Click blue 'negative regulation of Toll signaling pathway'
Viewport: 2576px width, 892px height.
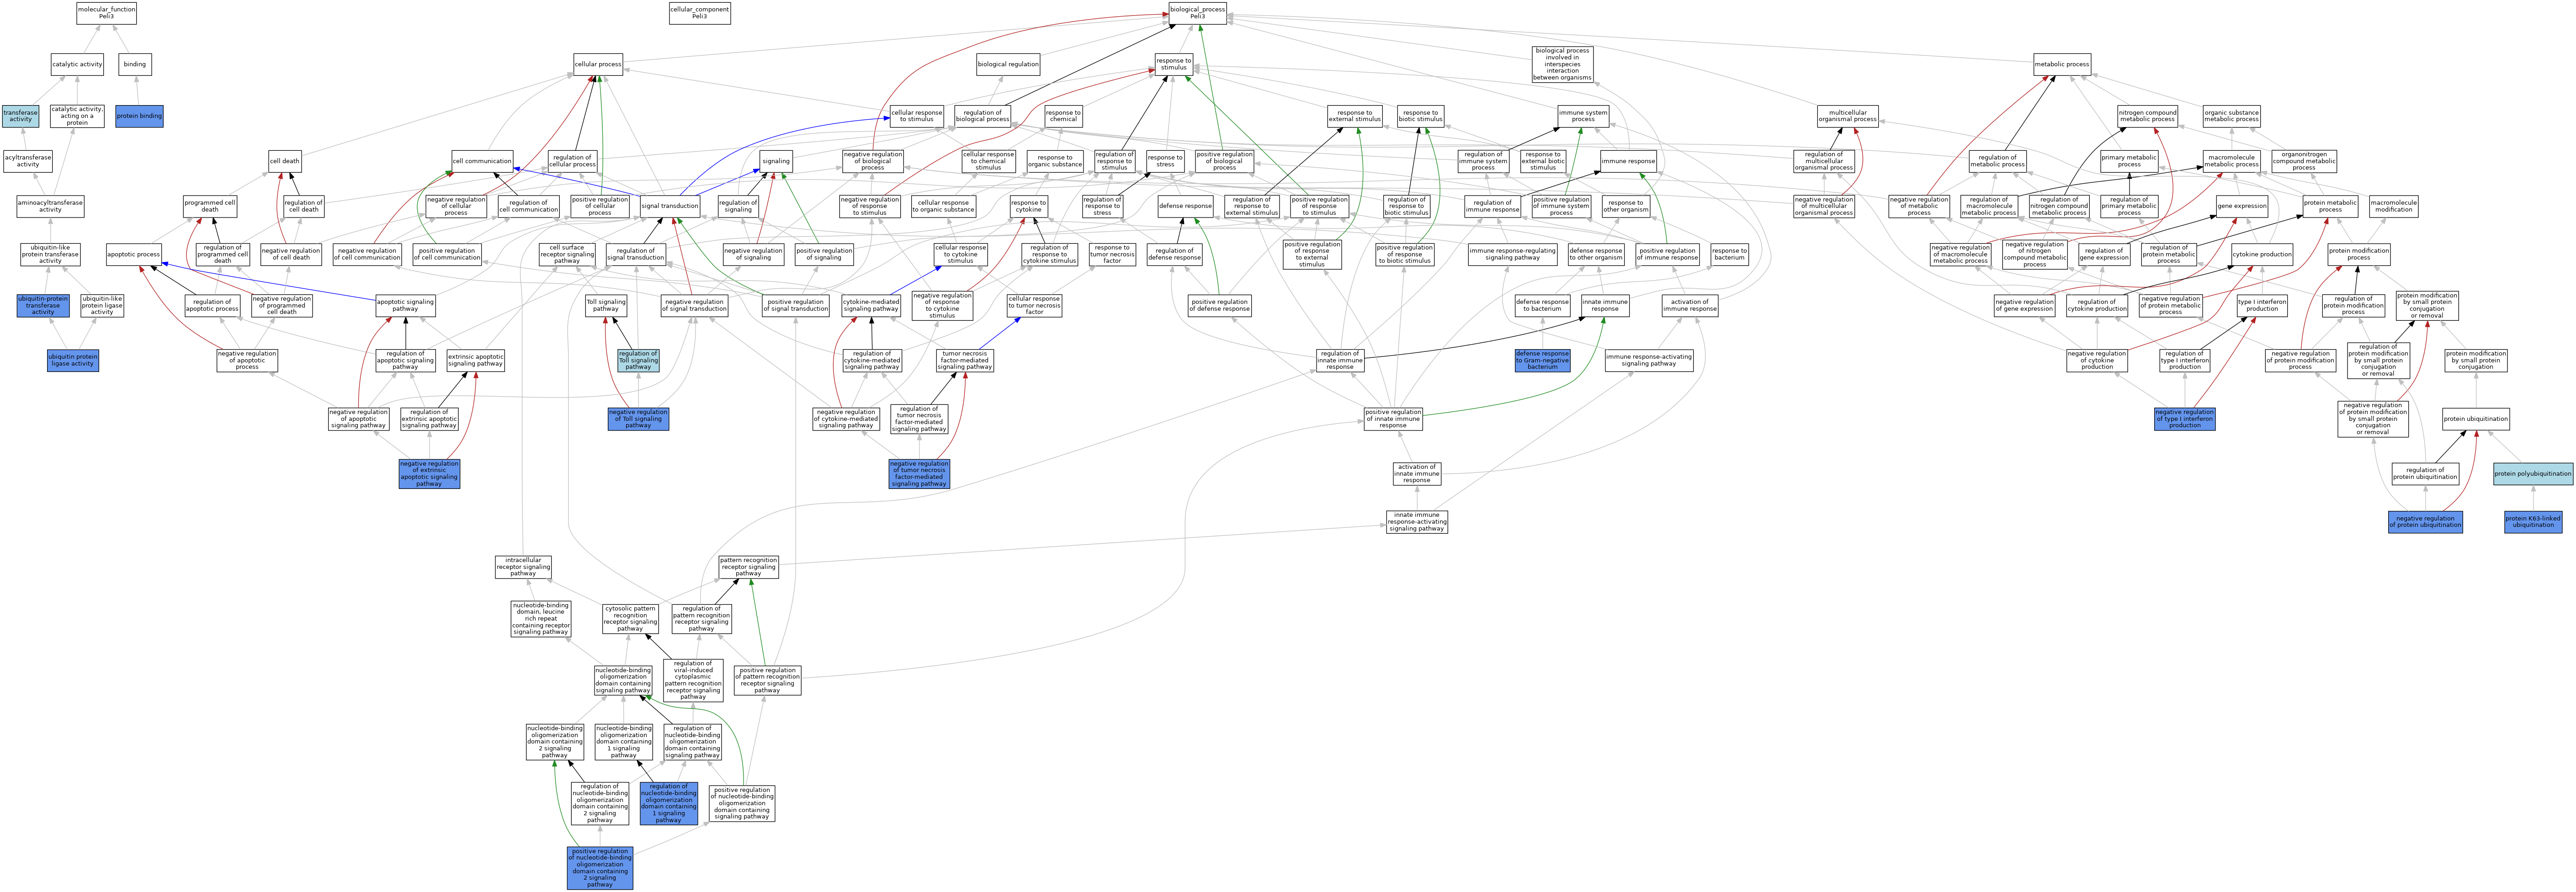pyautogui.click(x=638, y=419)
